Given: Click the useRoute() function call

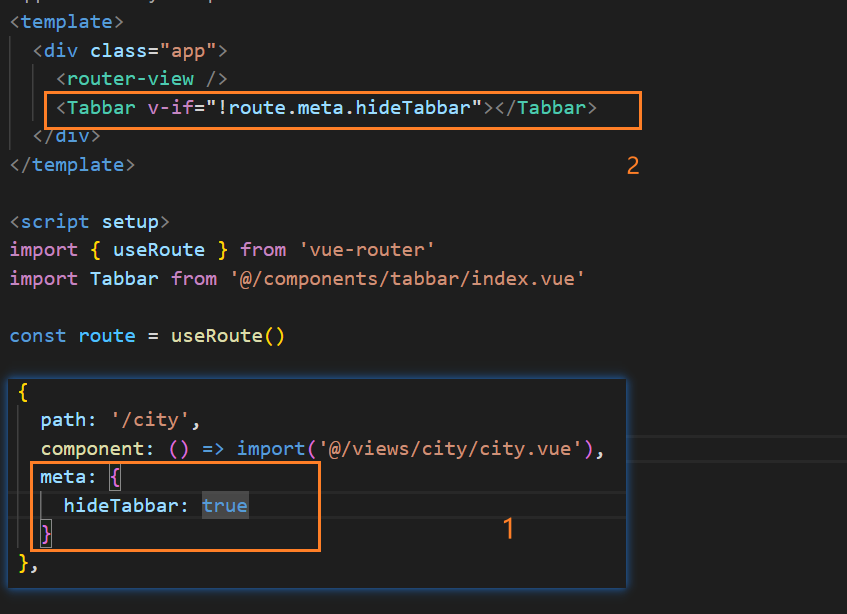Looking at the screenshot, I should click(228, 336).
